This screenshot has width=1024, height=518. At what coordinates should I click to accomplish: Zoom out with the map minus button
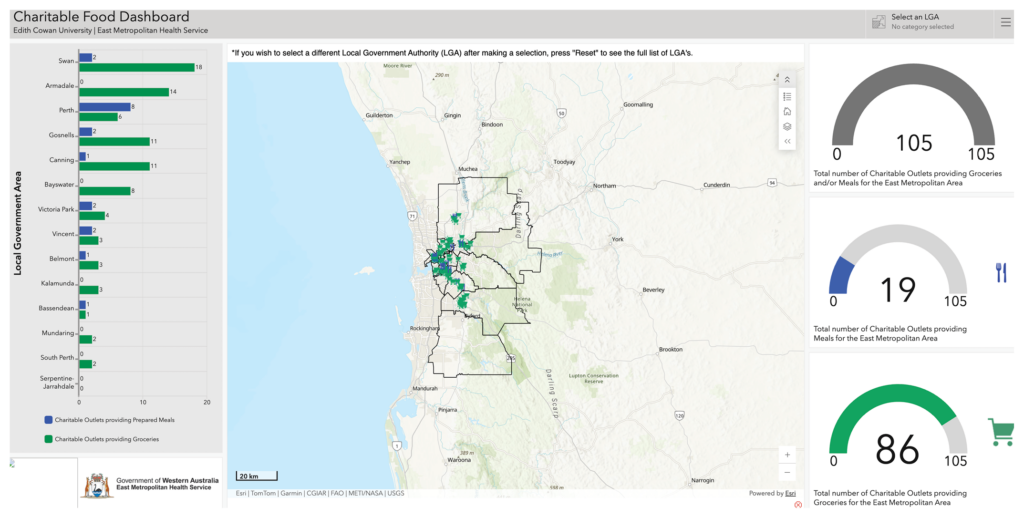787,472
